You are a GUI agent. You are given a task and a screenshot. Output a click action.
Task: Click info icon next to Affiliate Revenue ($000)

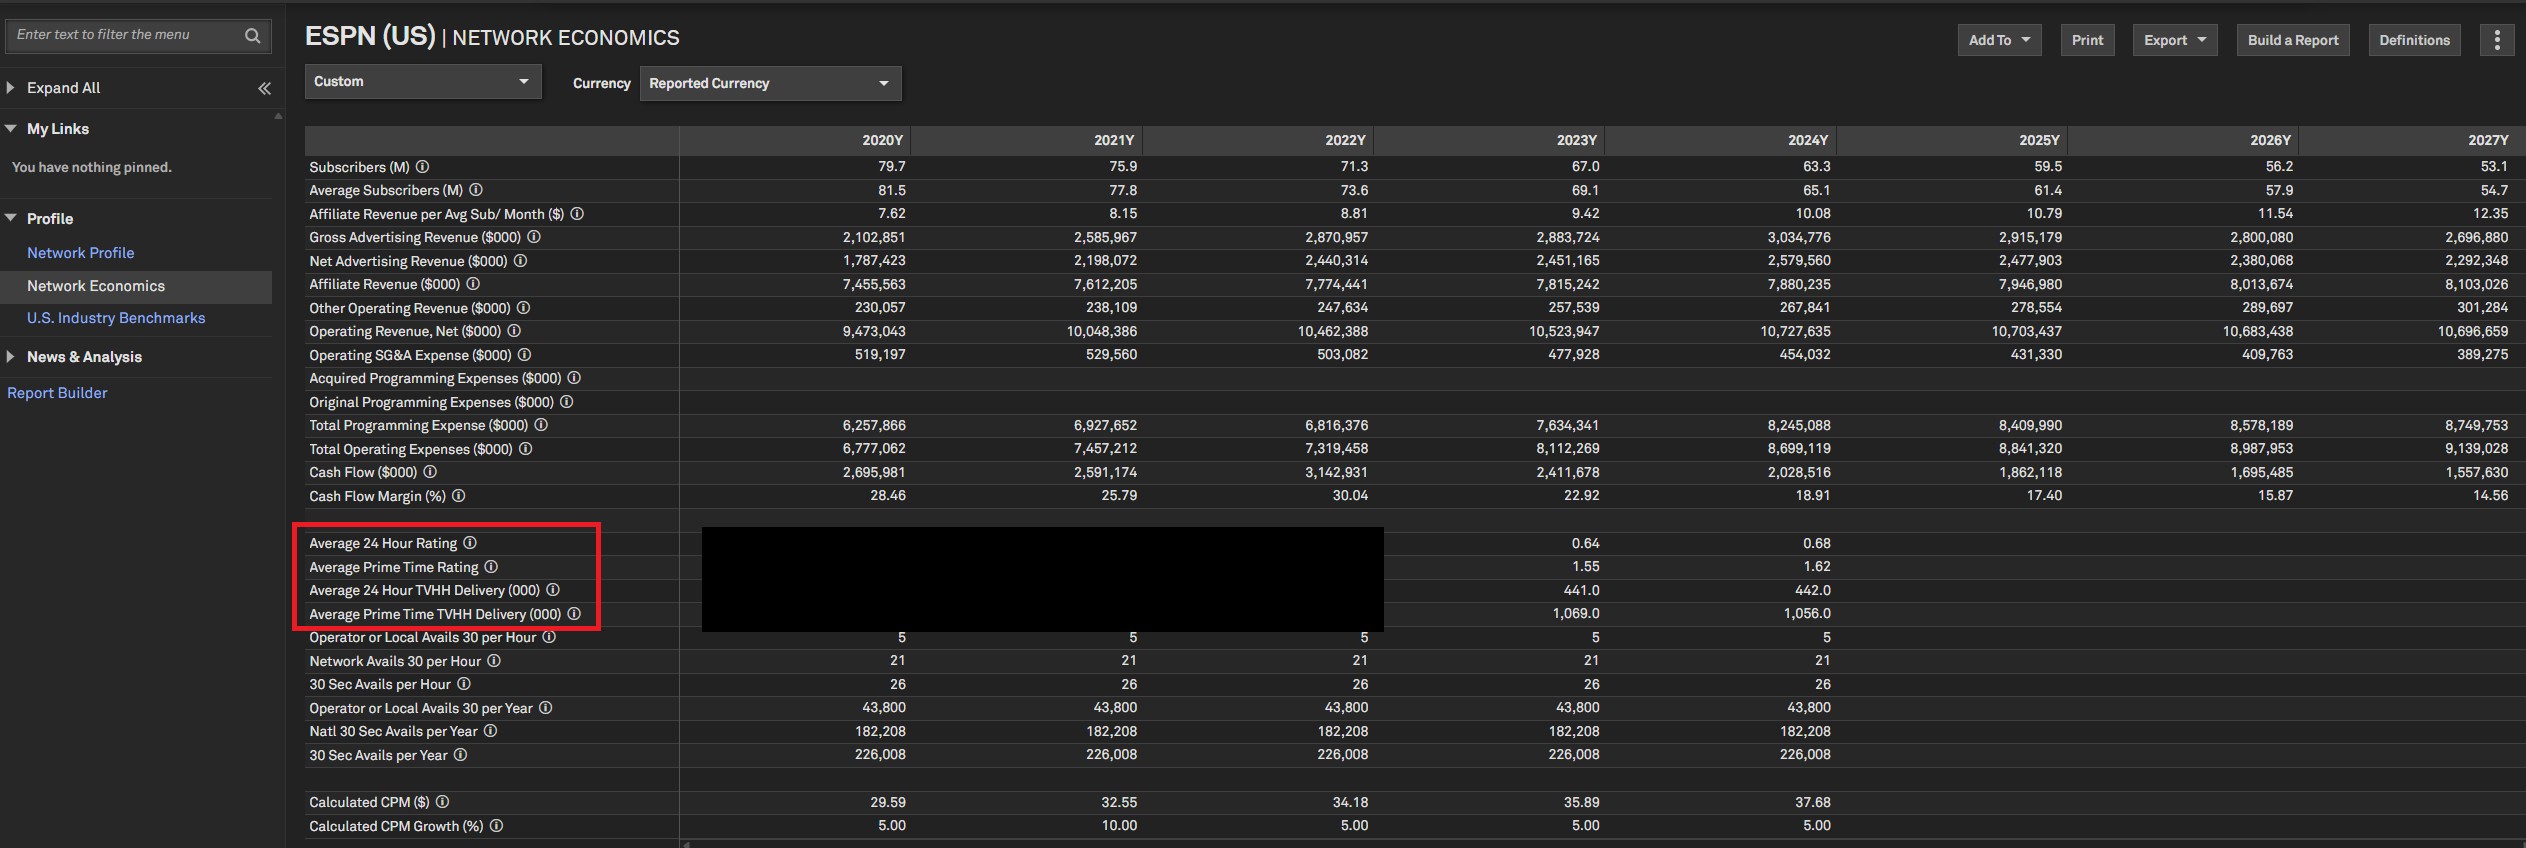coord(474,284)
